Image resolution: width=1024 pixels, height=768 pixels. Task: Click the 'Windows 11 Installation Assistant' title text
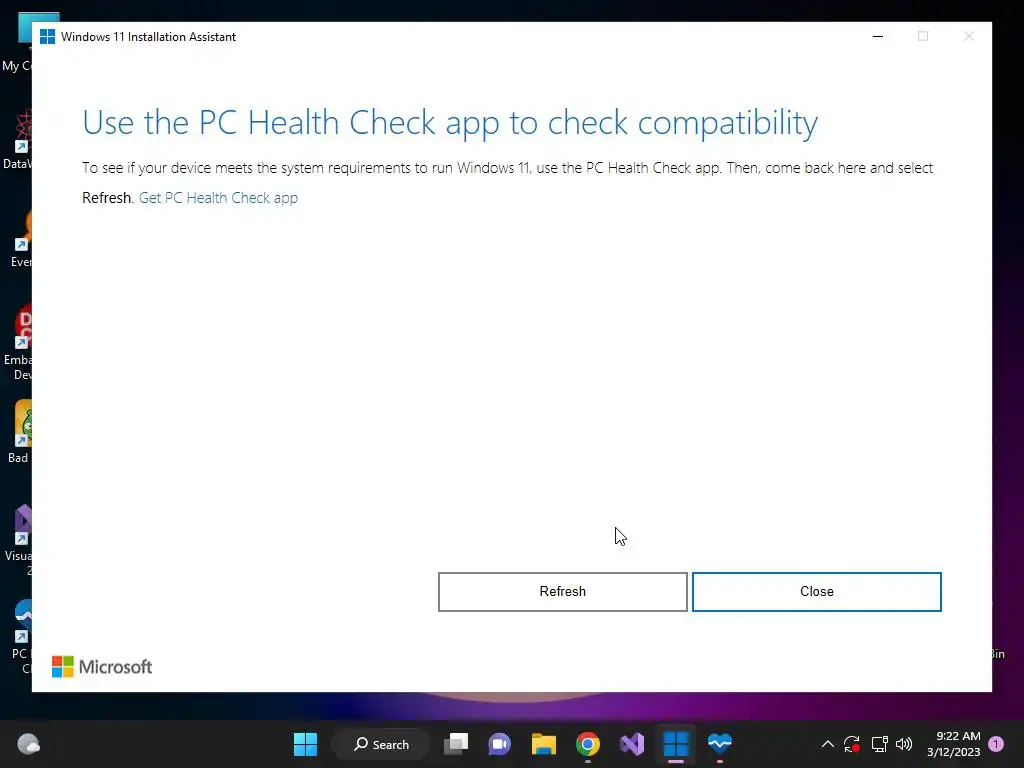click(x=148, y=37)
